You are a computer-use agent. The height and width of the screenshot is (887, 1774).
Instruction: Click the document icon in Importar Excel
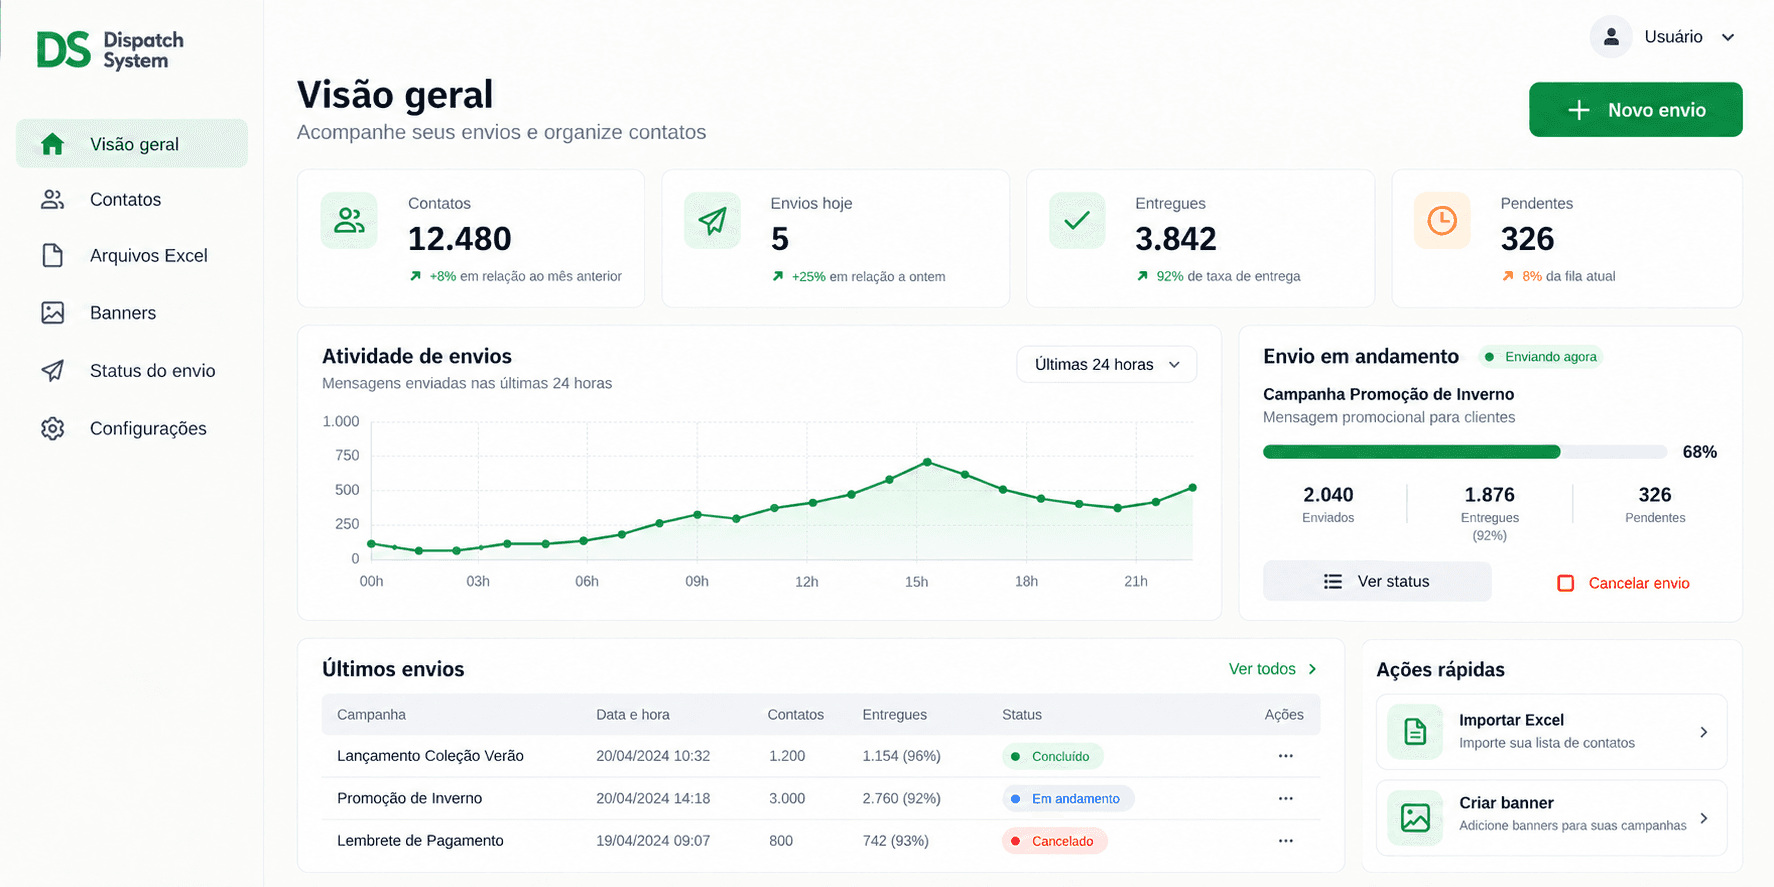pos(1415,732)
